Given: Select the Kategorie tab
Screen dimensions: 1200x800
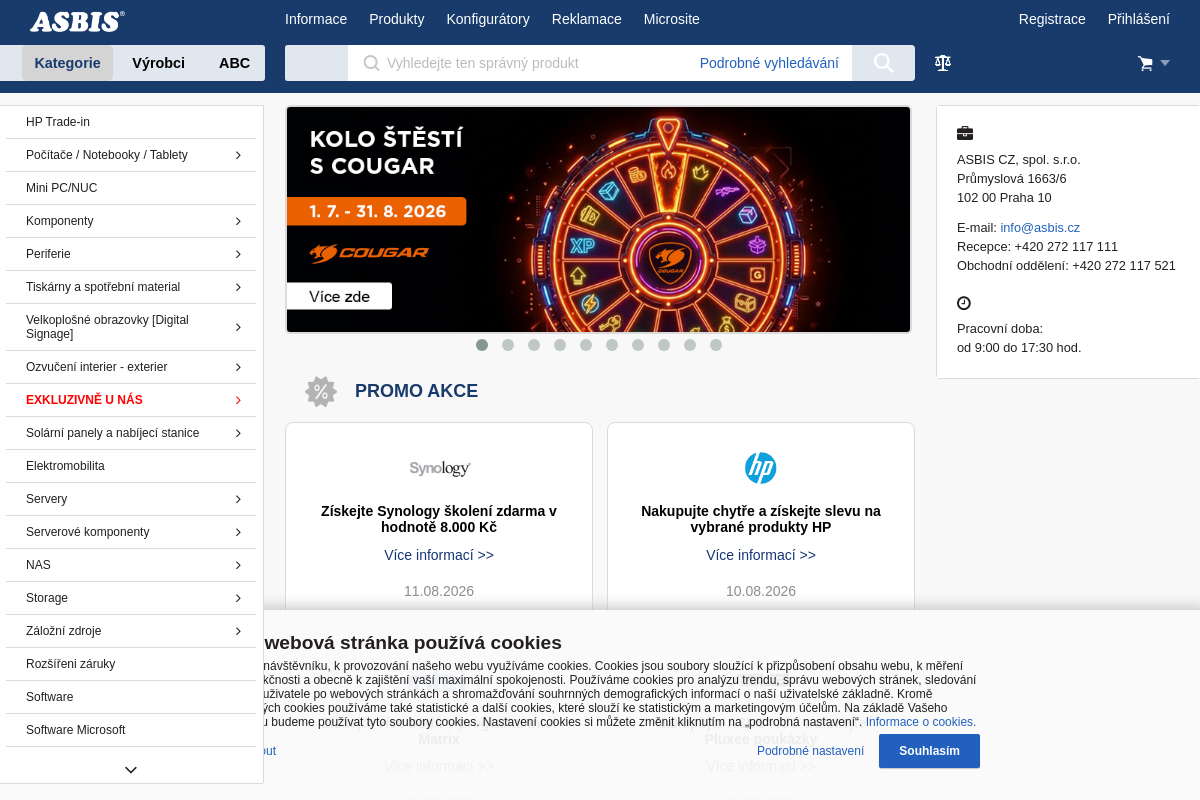Looking at the screenshot, I should point(68,63).
